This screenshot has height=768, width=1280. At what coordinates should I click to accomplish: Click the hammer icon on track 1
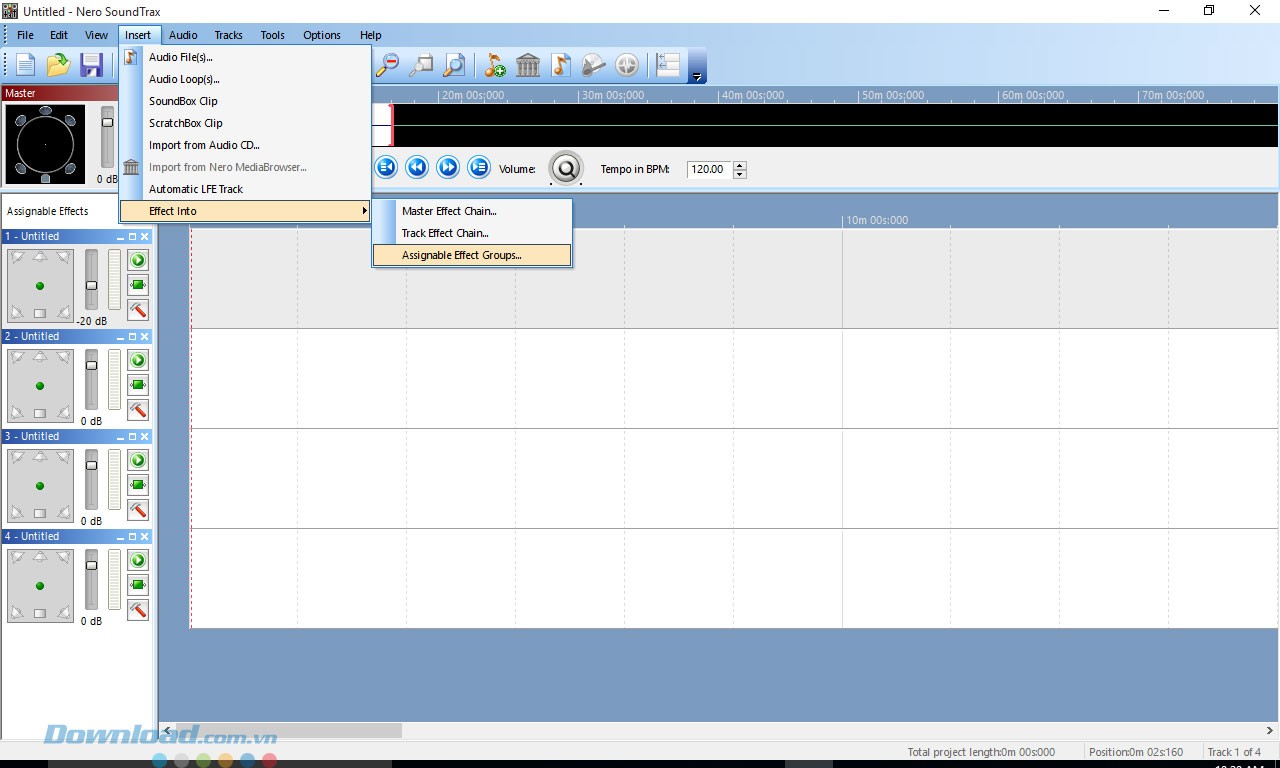138,310
